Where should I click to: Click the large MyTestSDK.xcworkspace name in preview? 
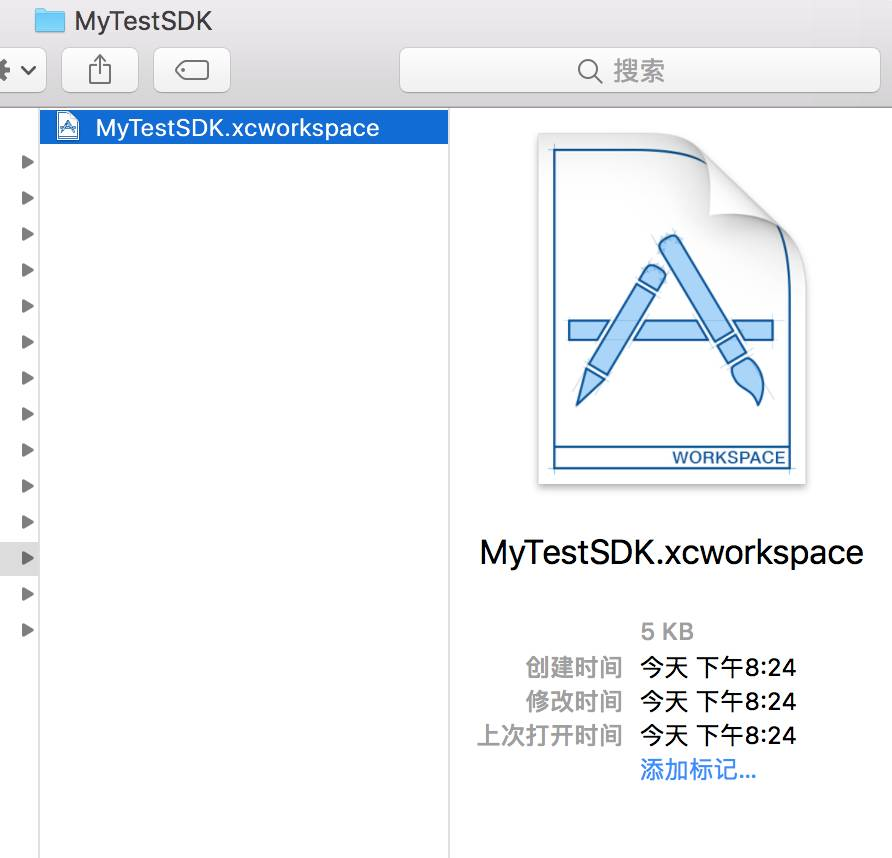(671, 552)
